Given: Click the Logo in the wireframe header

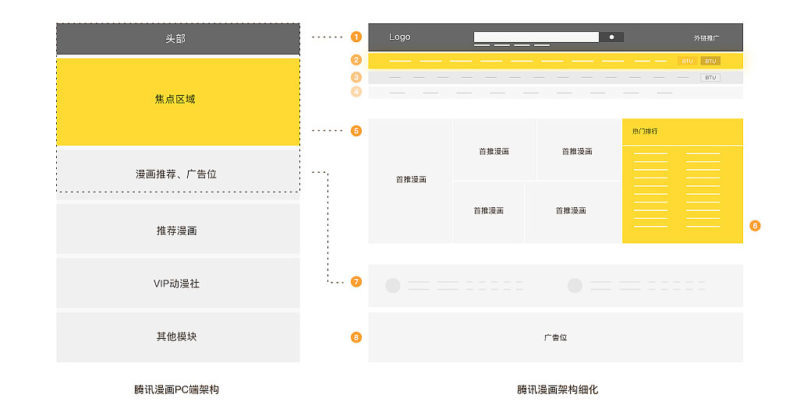Looking at the screenshot, I should coord(399,37).
